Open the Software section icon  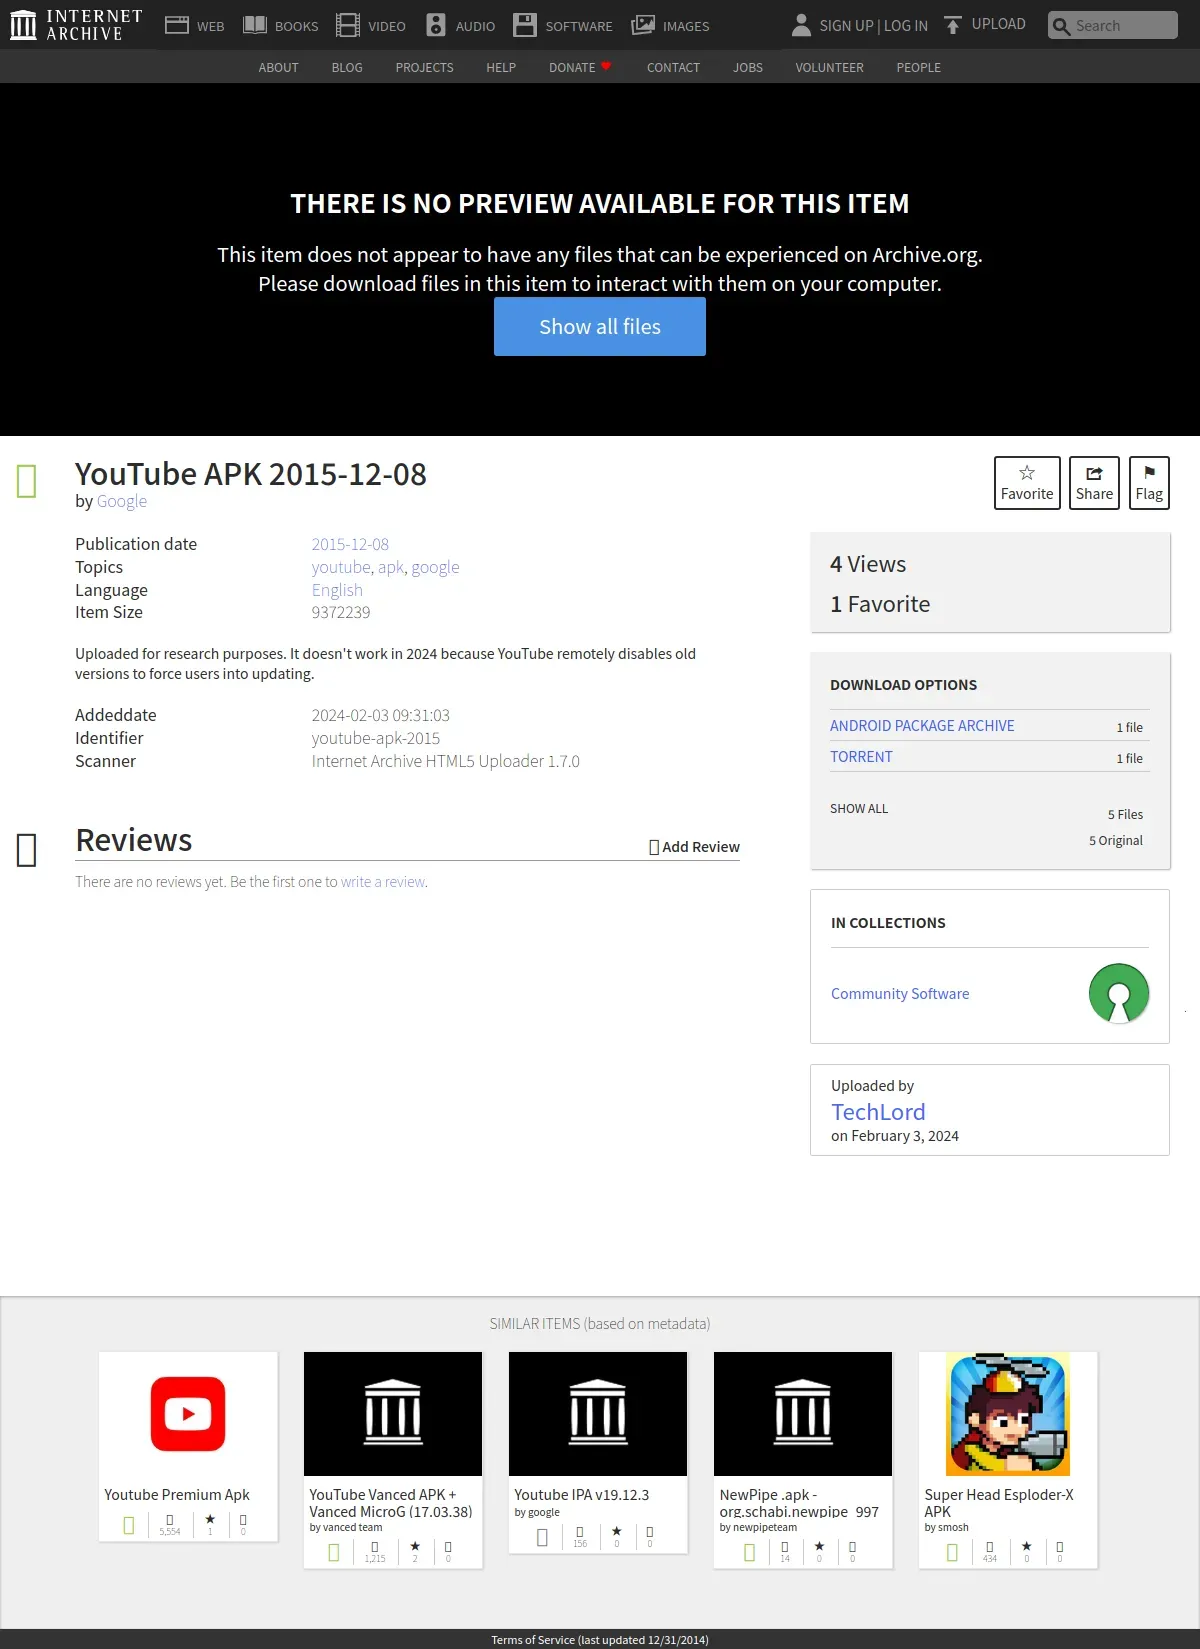[x=525, y=25]
